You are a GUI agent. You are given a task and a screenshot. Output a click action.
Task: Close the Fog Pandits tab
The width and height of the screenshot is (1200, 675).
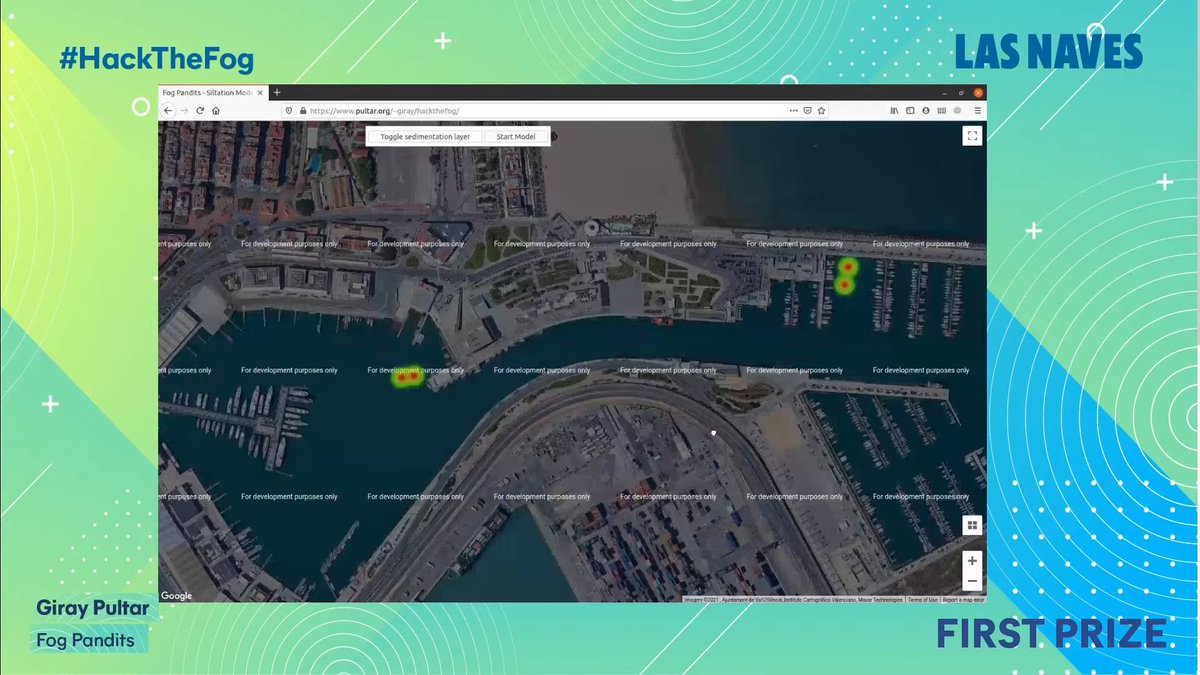point(261,93)
